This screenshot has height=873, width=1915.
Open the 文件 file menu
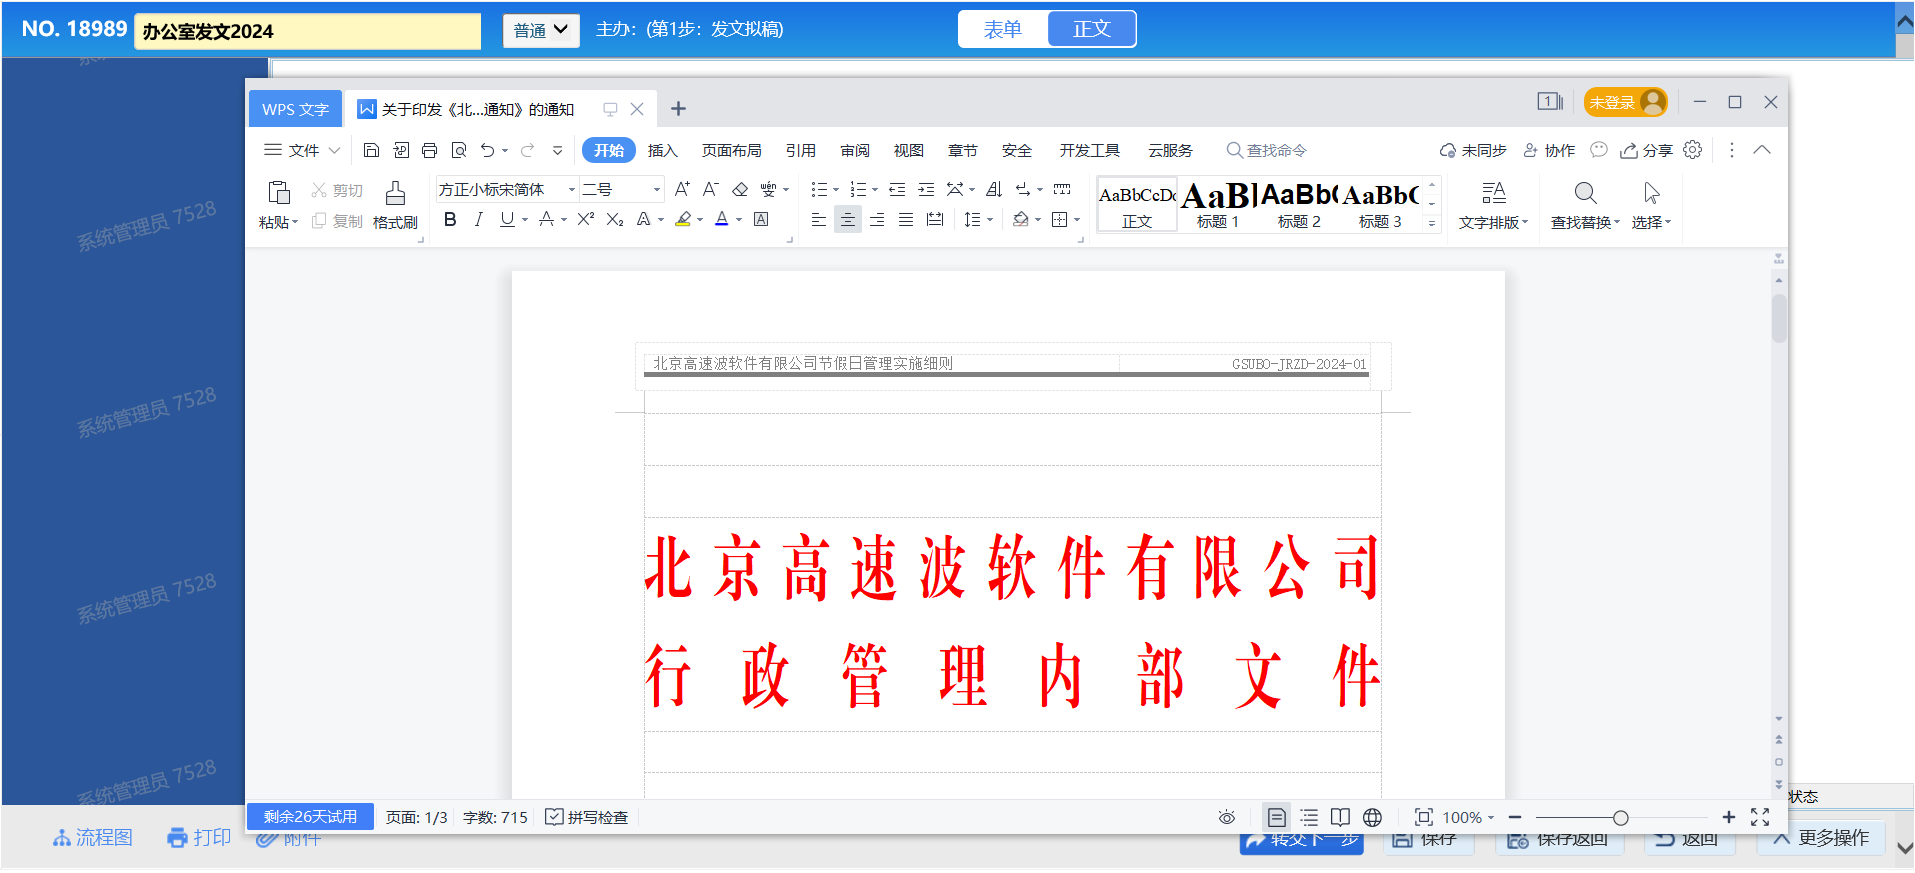coord(302,150)
